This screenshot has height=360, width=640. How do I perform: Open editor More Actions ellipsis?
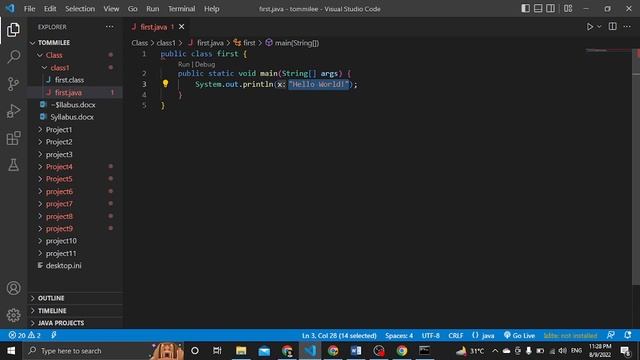tap(627, 27)
